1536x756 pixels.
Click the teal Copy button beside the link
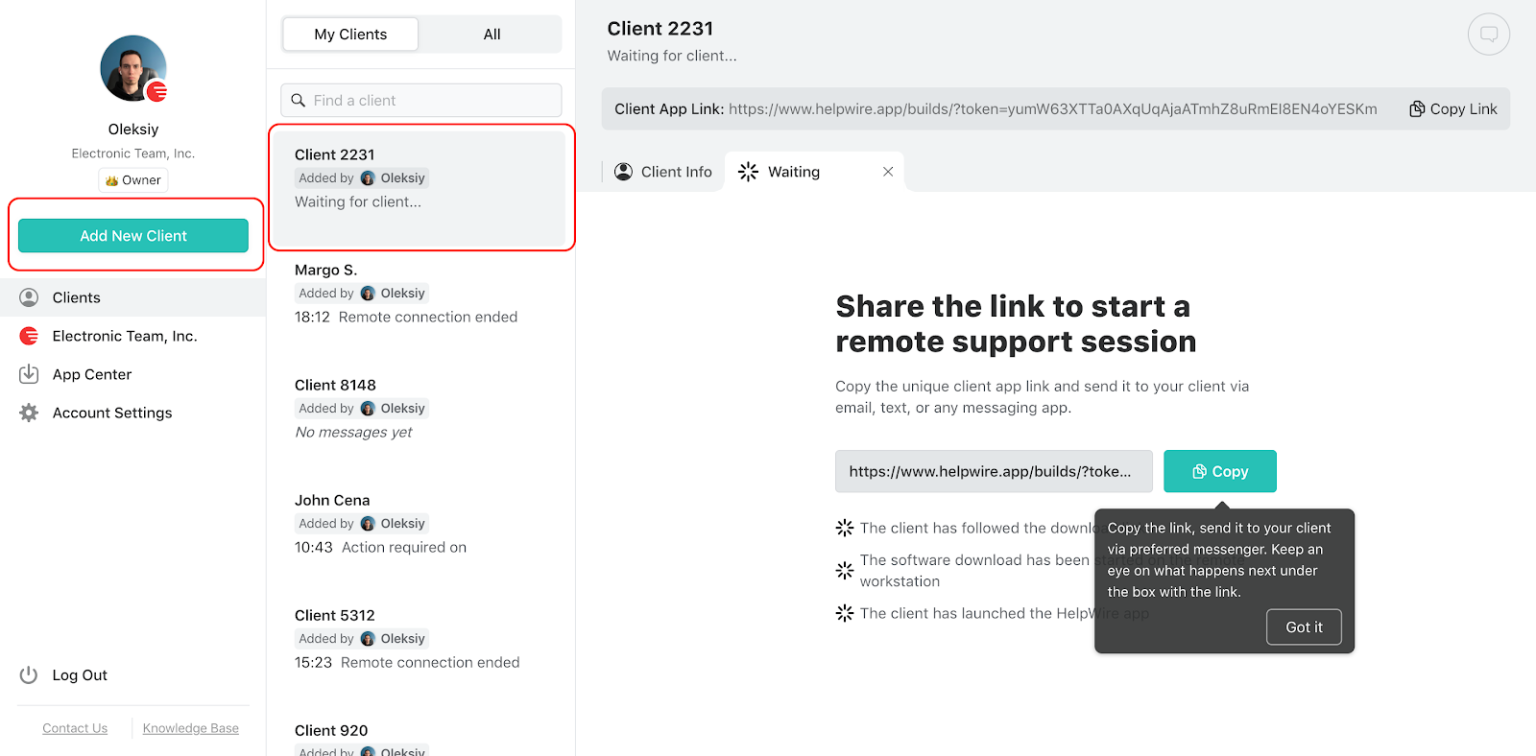pos(1219,471)
